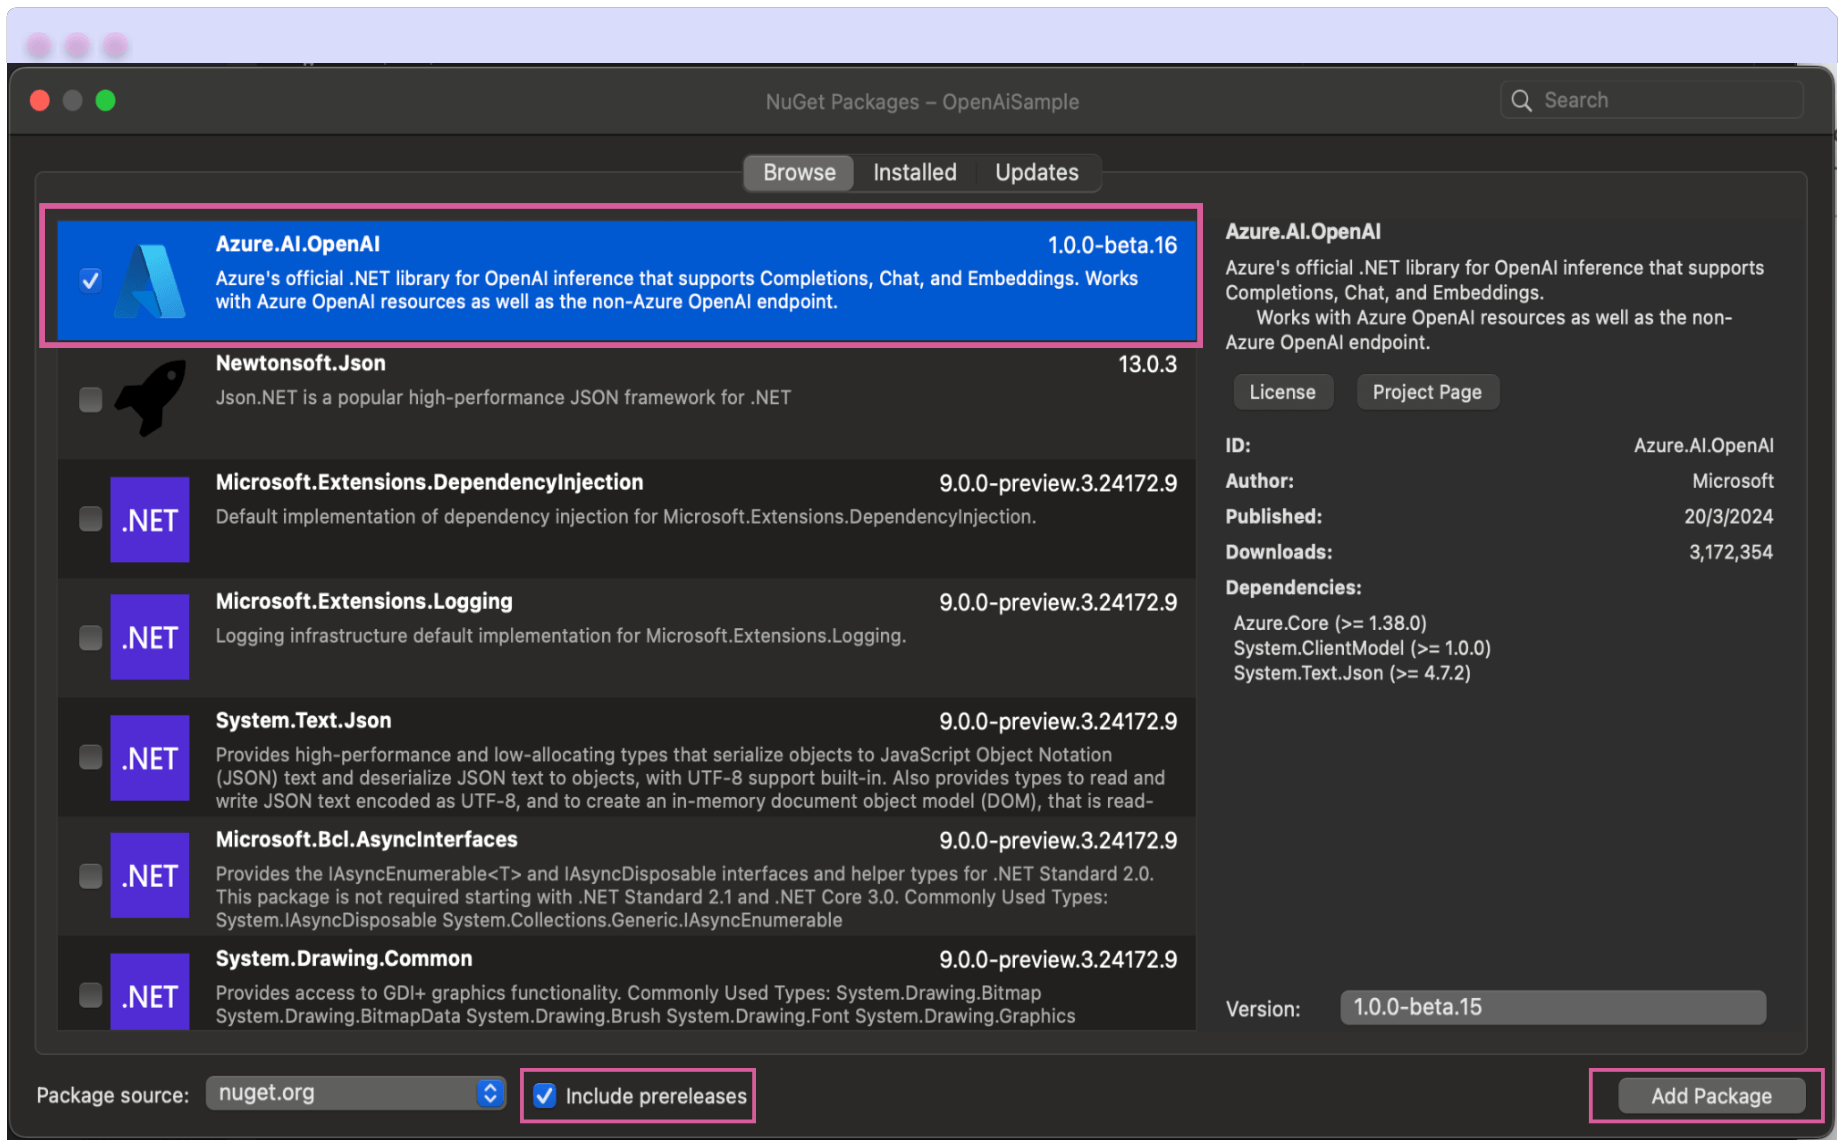Focus the Search input field
Screen dimensions: 1840x1146
tap(1652, 100)
